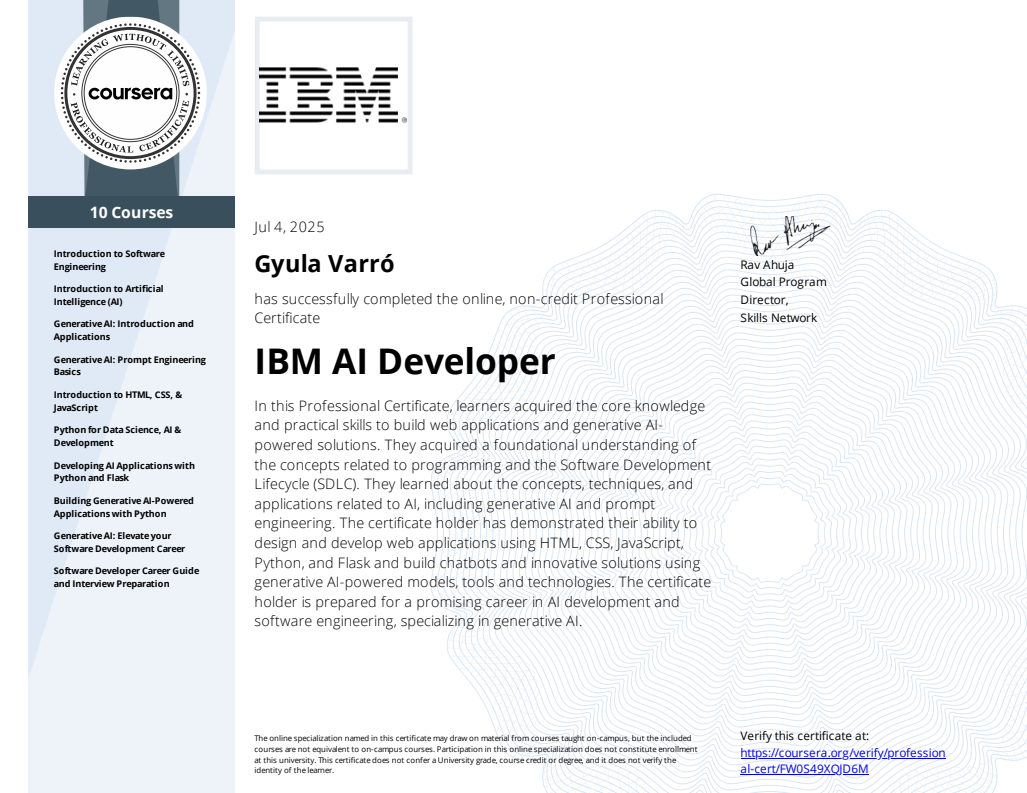
Task: Select Building Generative AI-Powered Applications with Python
Action: click(x=123, y=507)
